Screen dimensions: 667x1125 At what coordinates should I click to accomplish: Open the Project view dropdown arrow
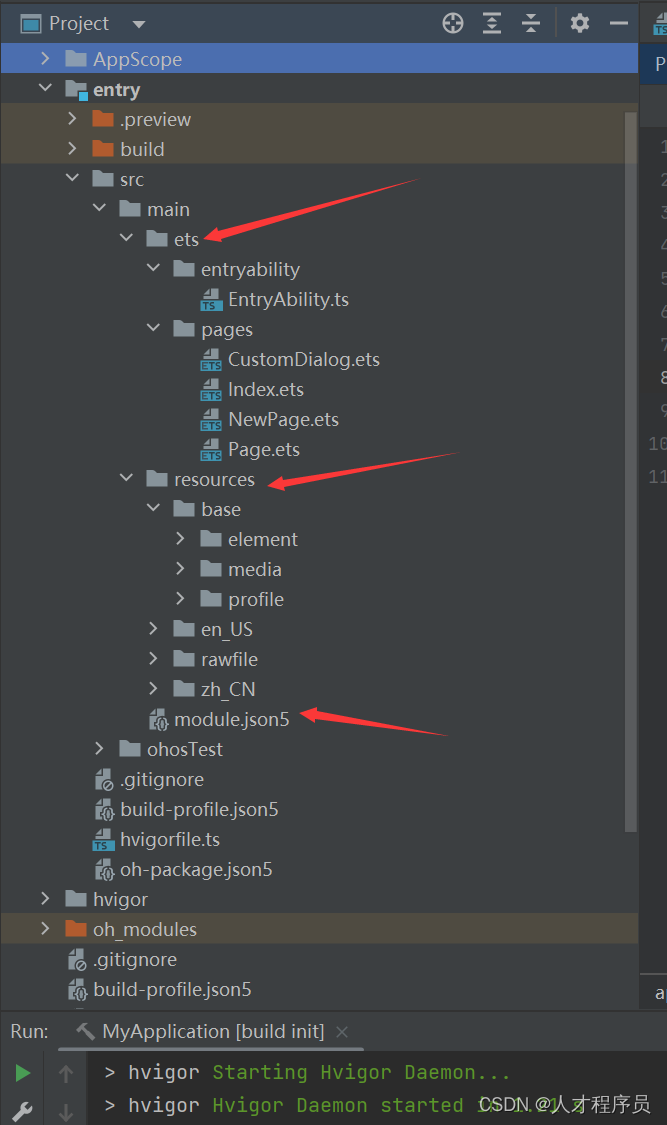(x=139, y=24)
